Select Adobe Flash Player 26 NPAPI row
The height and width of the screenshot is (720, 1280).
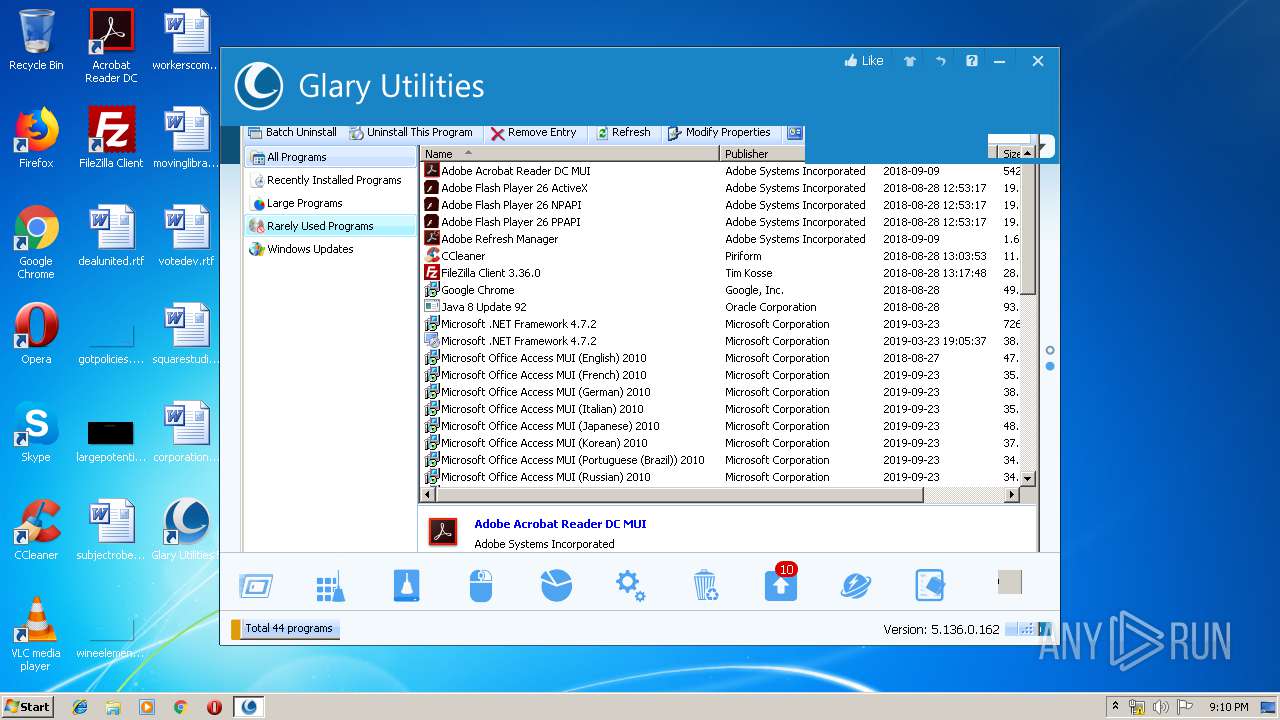(721, 205)
